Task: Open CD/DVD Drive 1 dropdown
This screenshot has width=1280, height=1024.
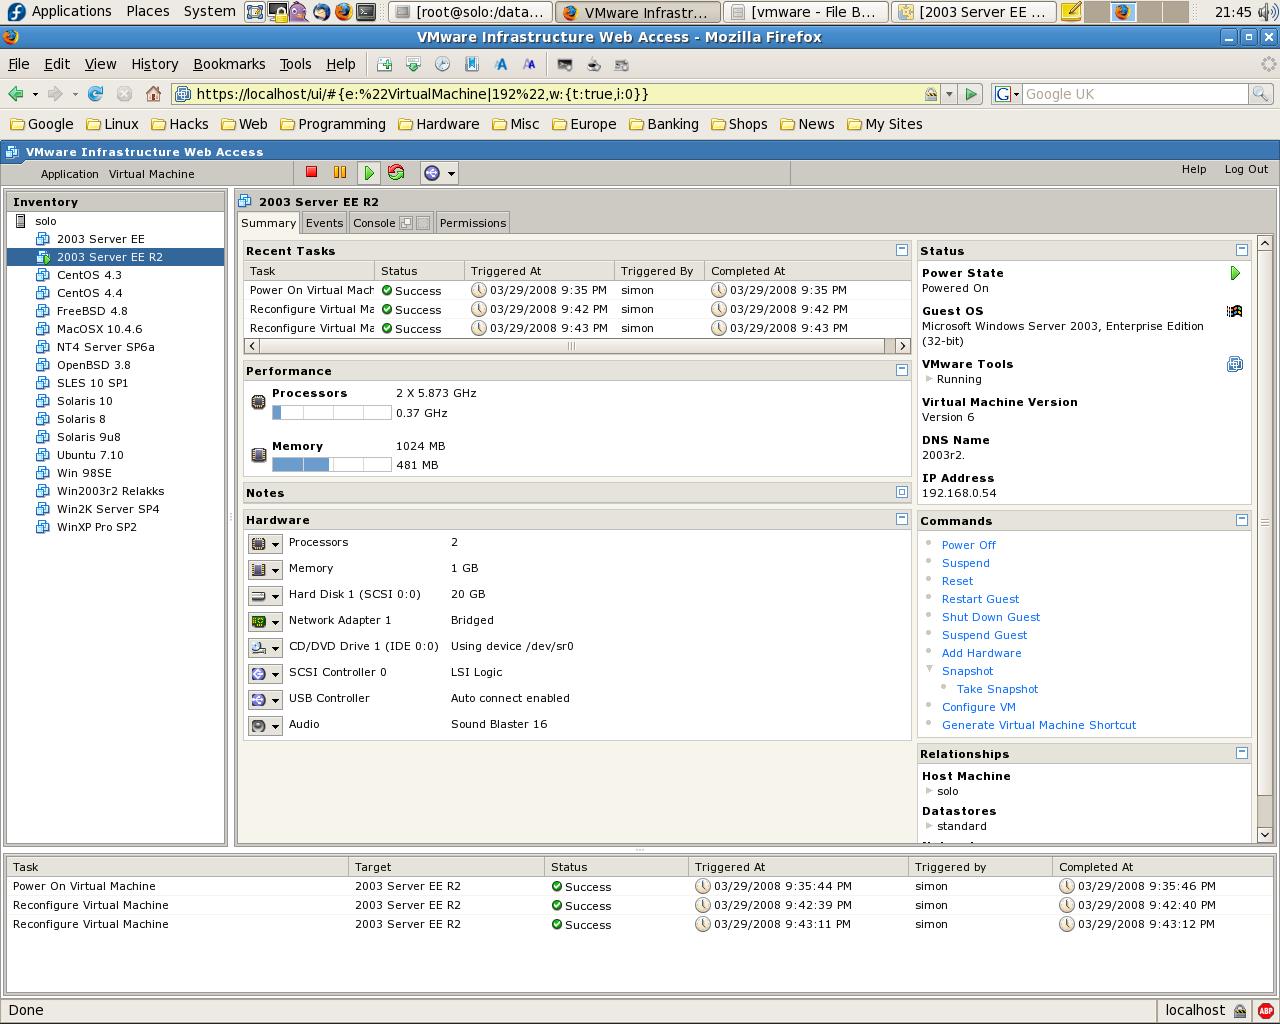Action: (265, 647)
